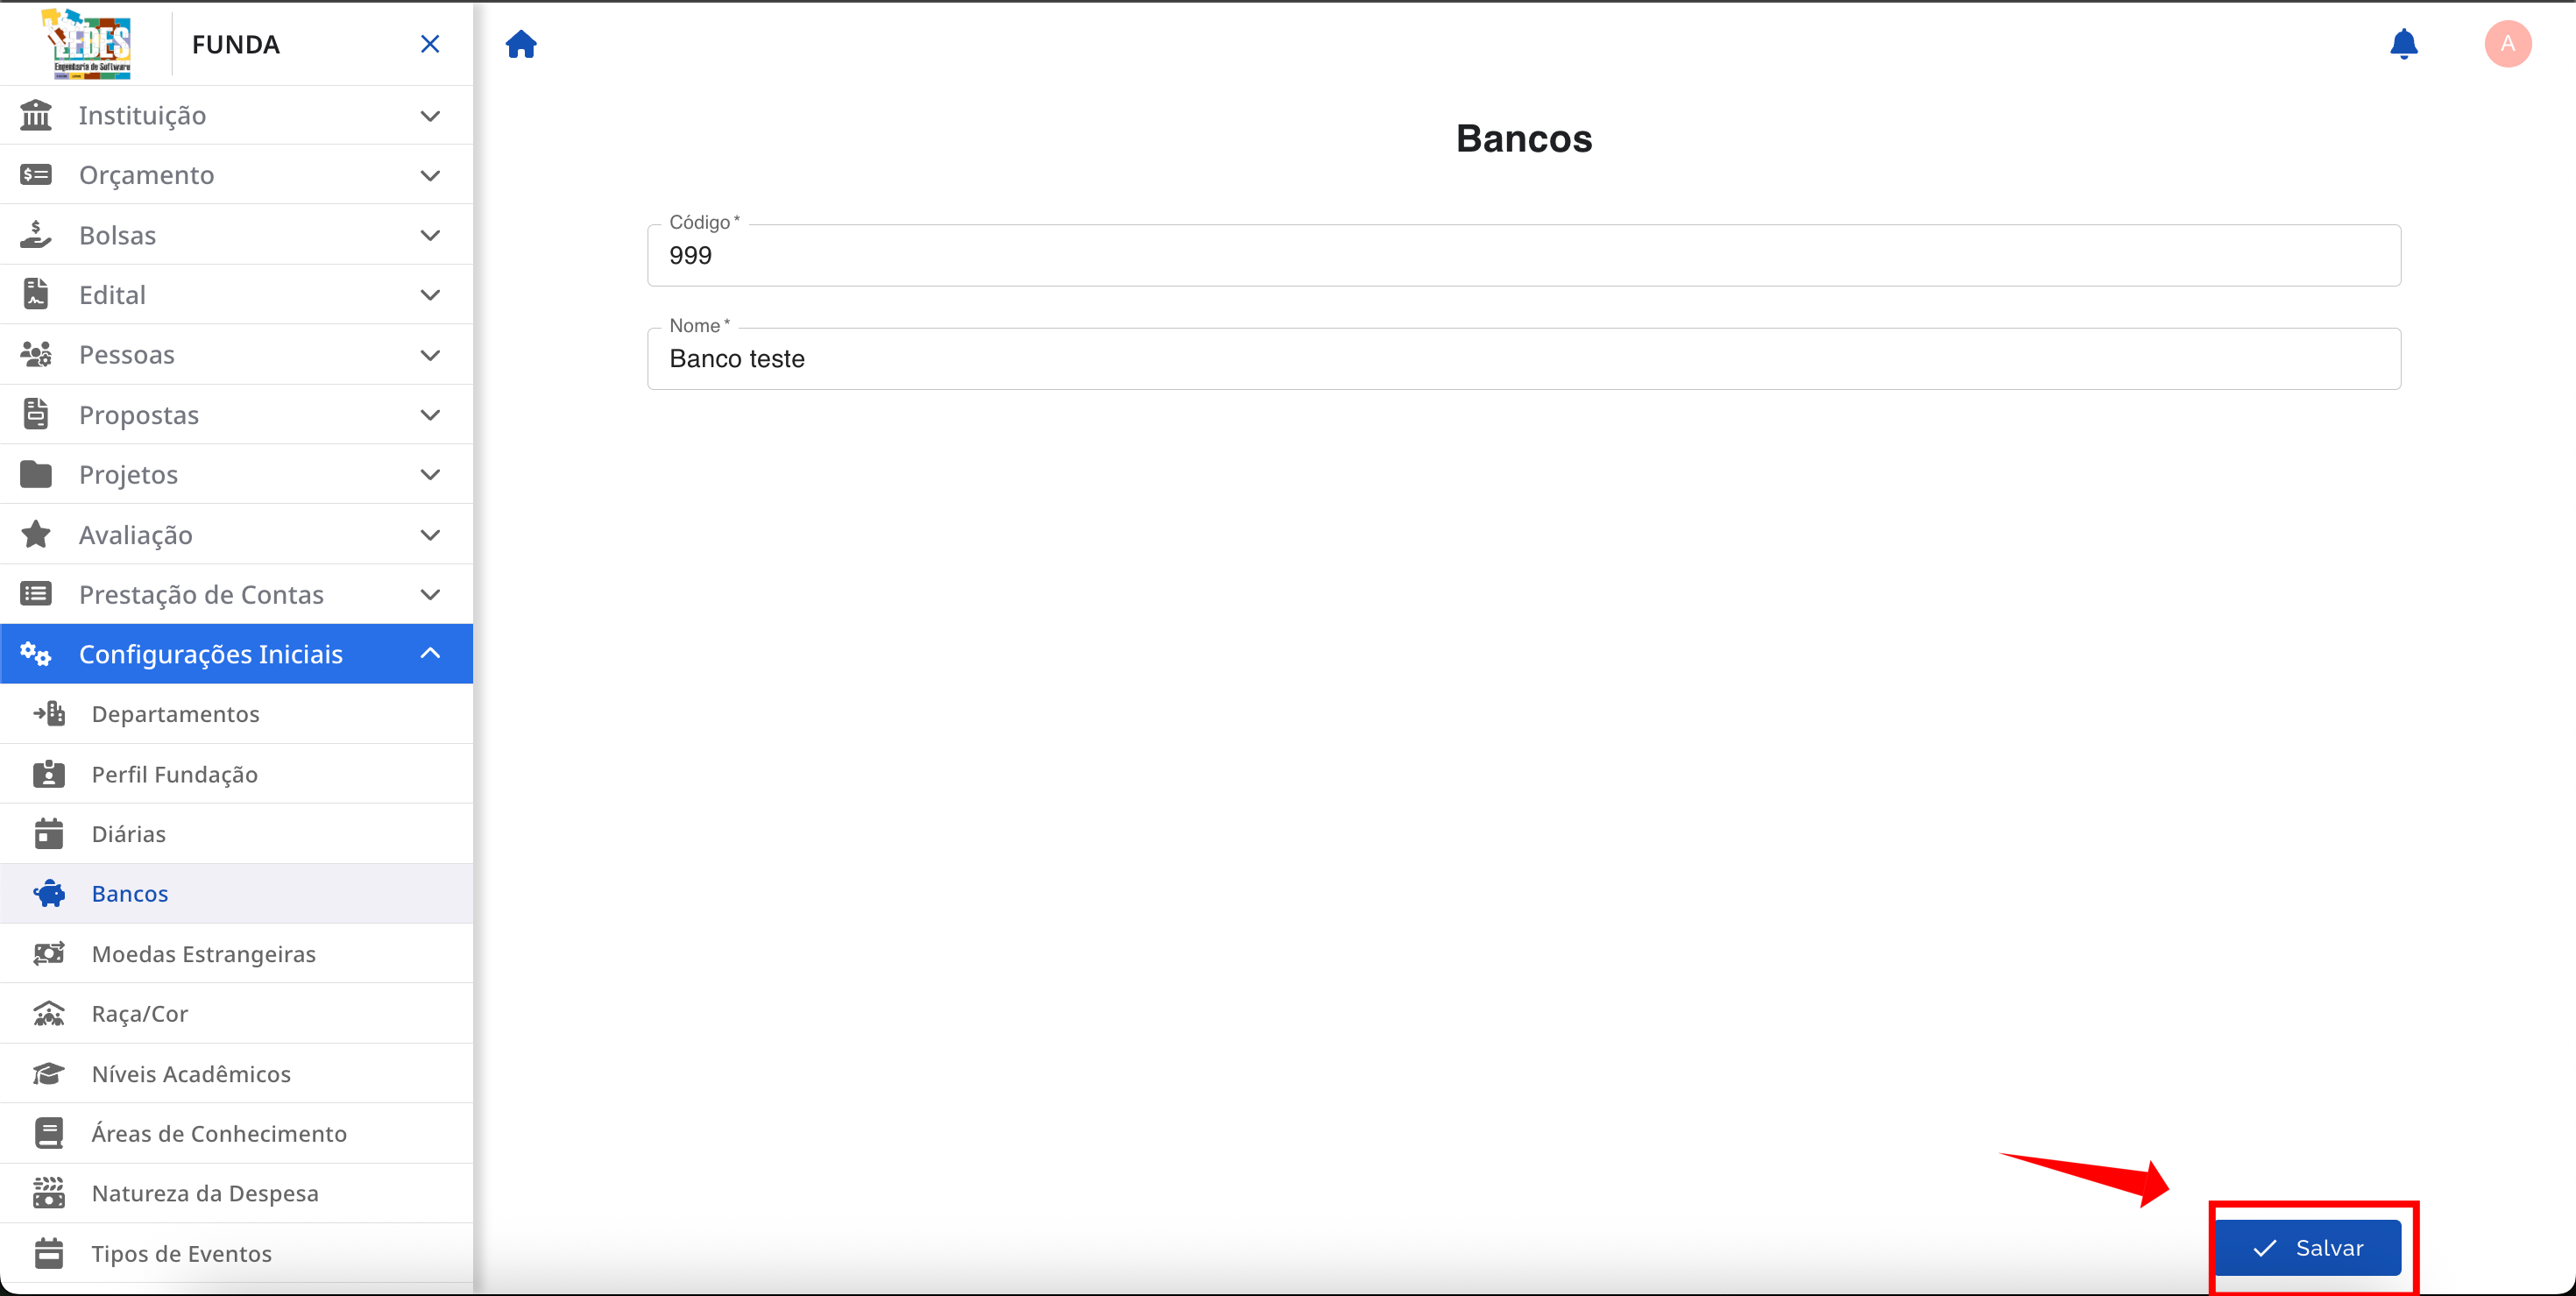Click the Departamentos icon in sidebar
This screenshot has width=2576, height=1296.
48,713
